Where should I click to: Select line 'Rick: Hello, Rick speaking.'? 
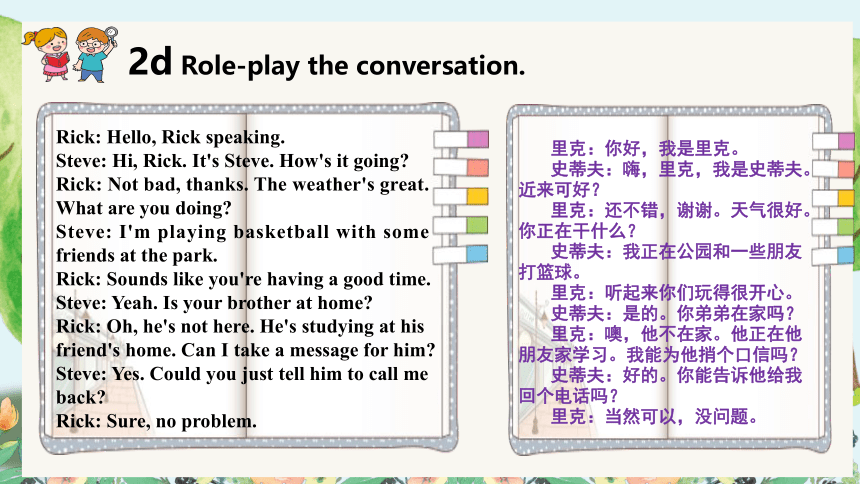(x=171, y=137)
